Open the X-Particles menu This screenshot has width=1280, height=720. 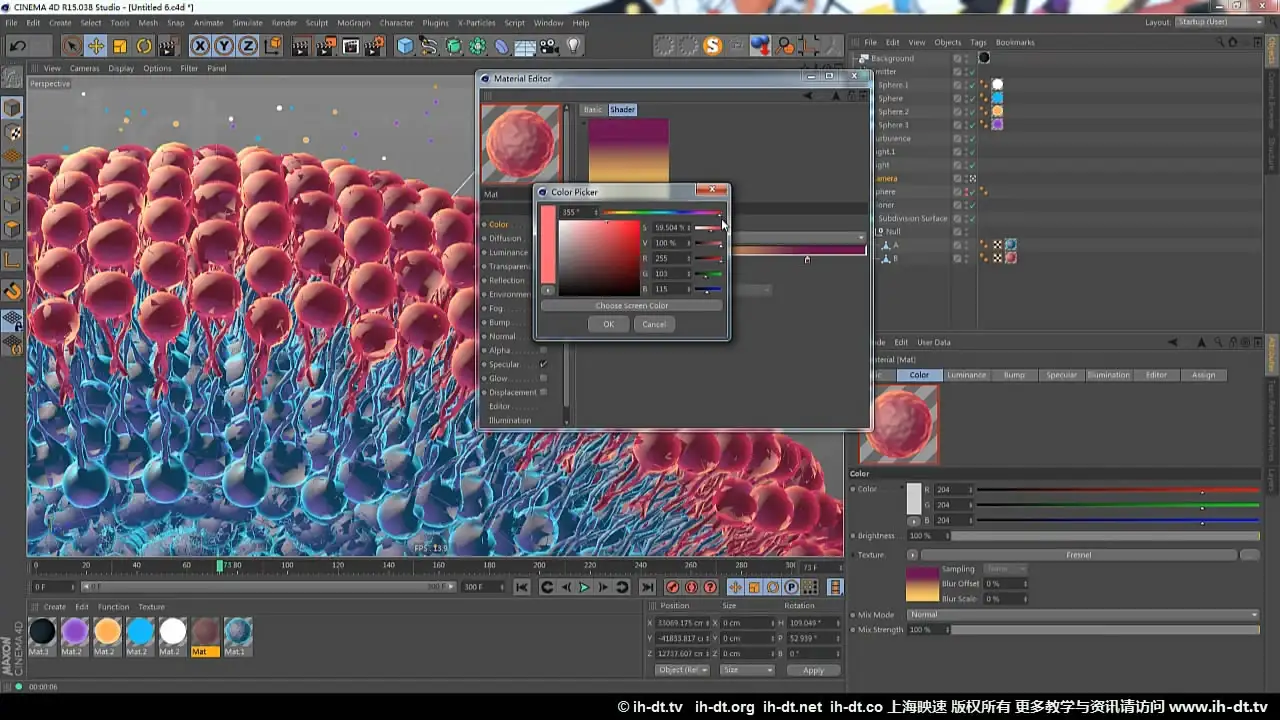[x=476, y=22]
